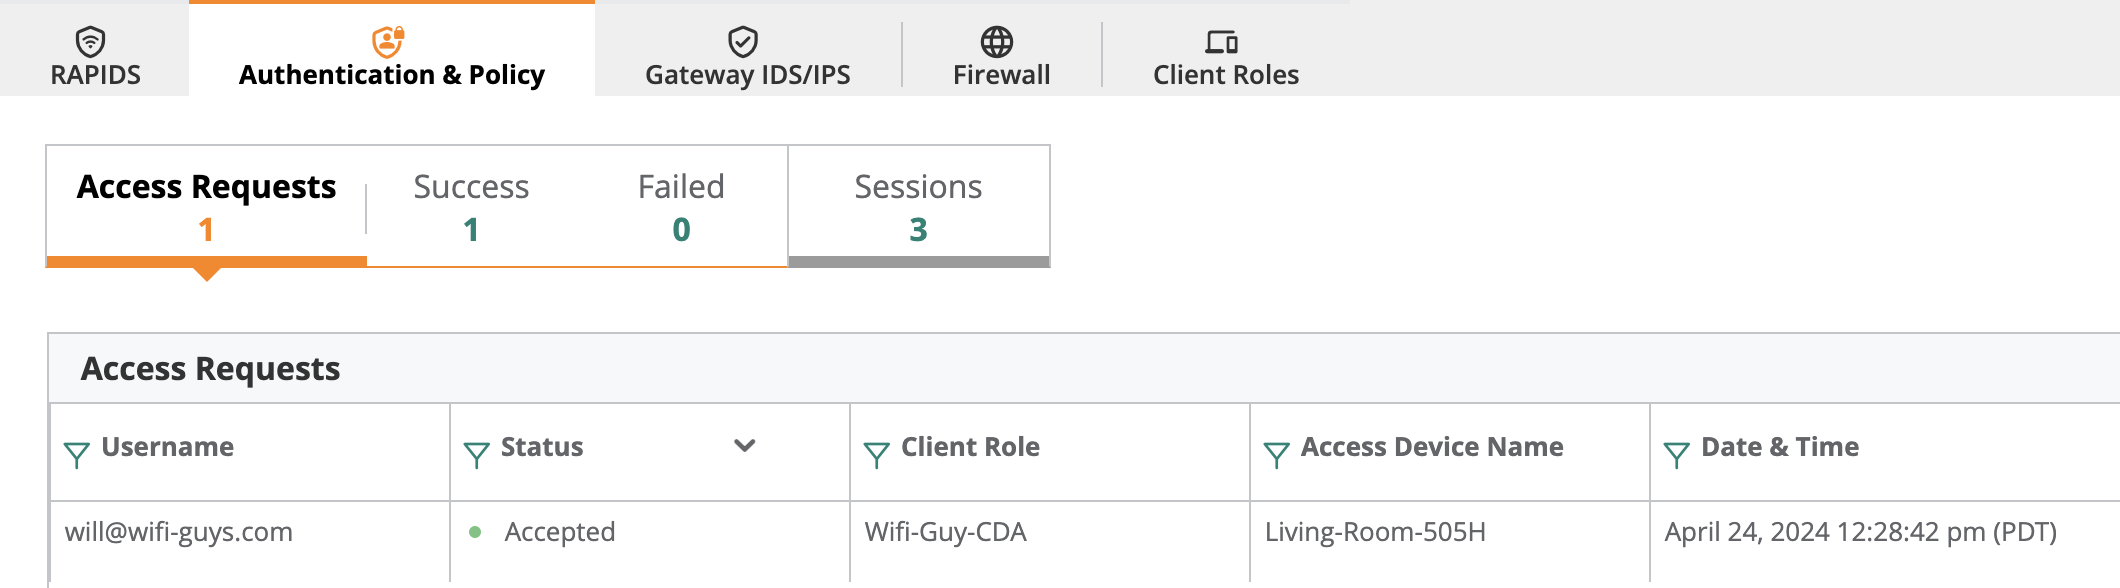The height and width of the screenshot is (588, 2120).
Task: Click the Living-Room-505H device name cell
Action: click(x=1375, y=532)
